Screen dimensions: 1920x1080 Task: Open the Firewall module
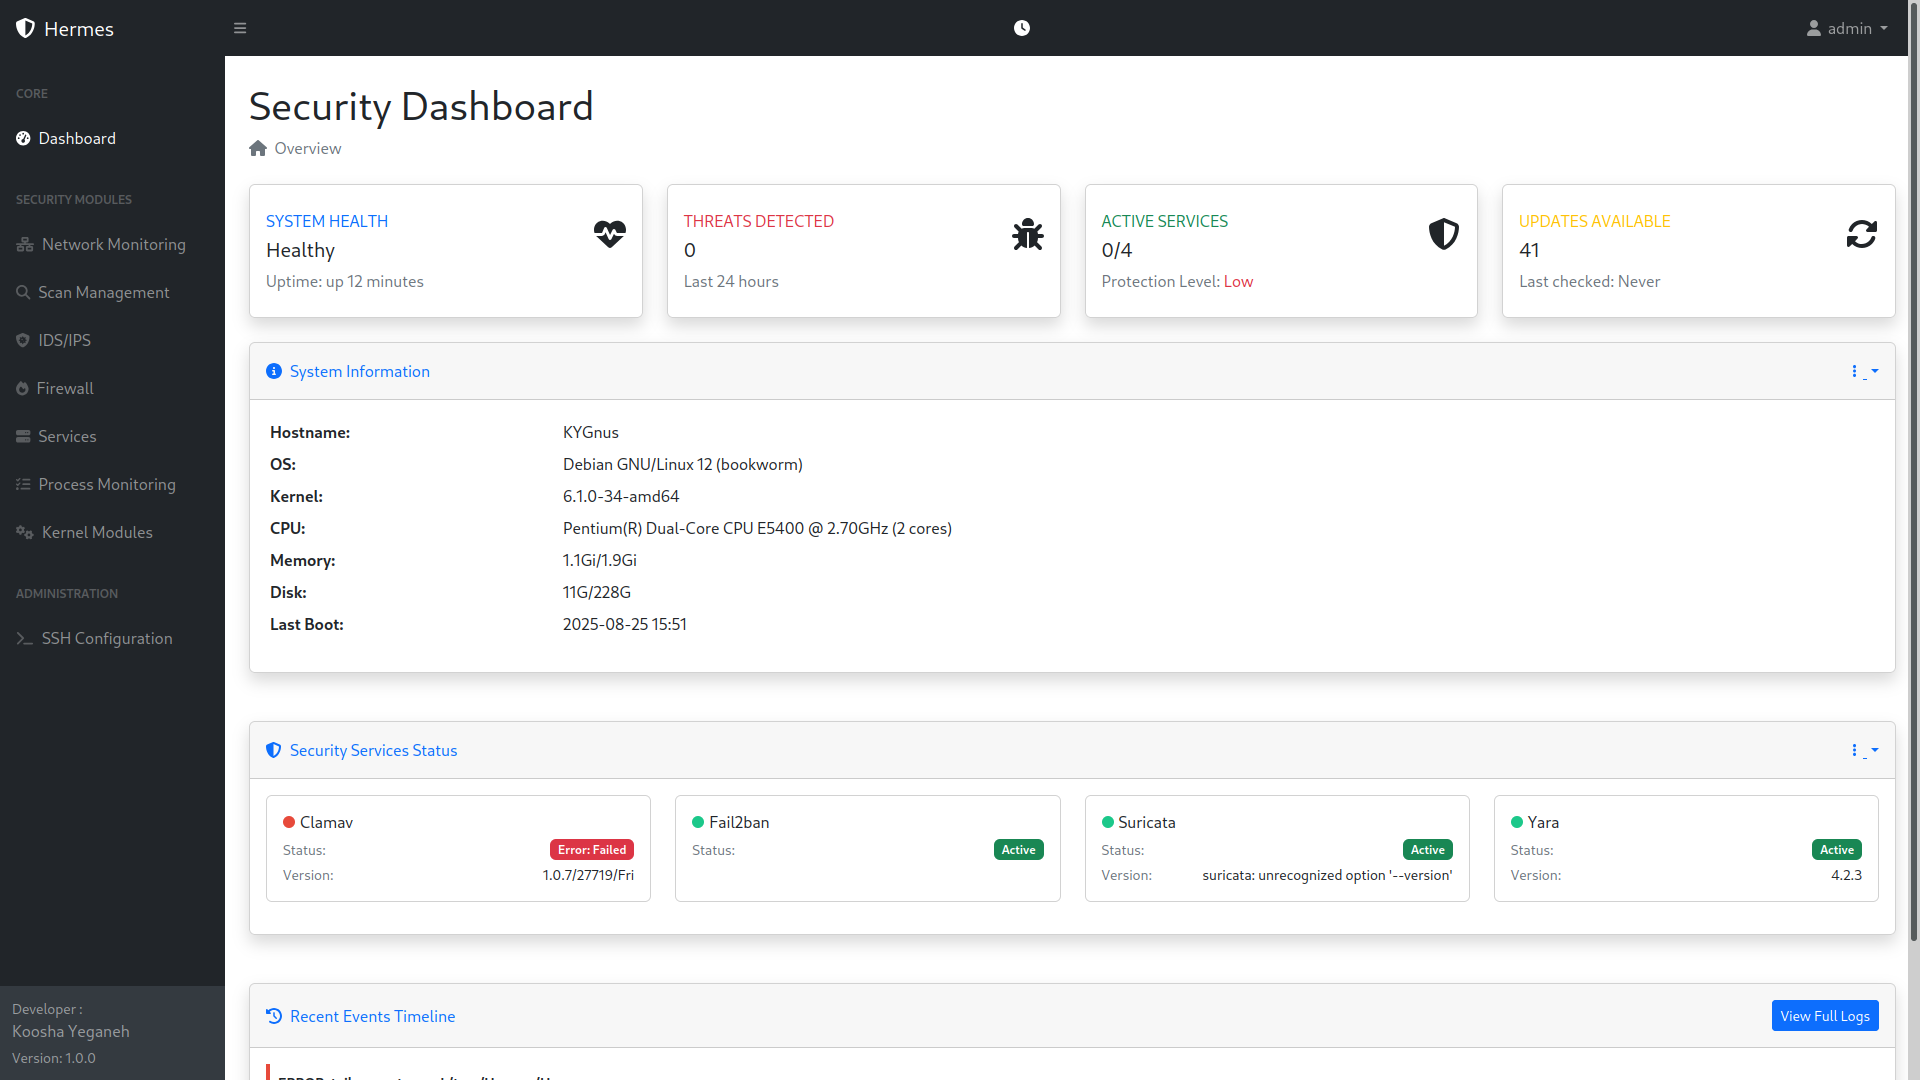click(x=65, y=388)
